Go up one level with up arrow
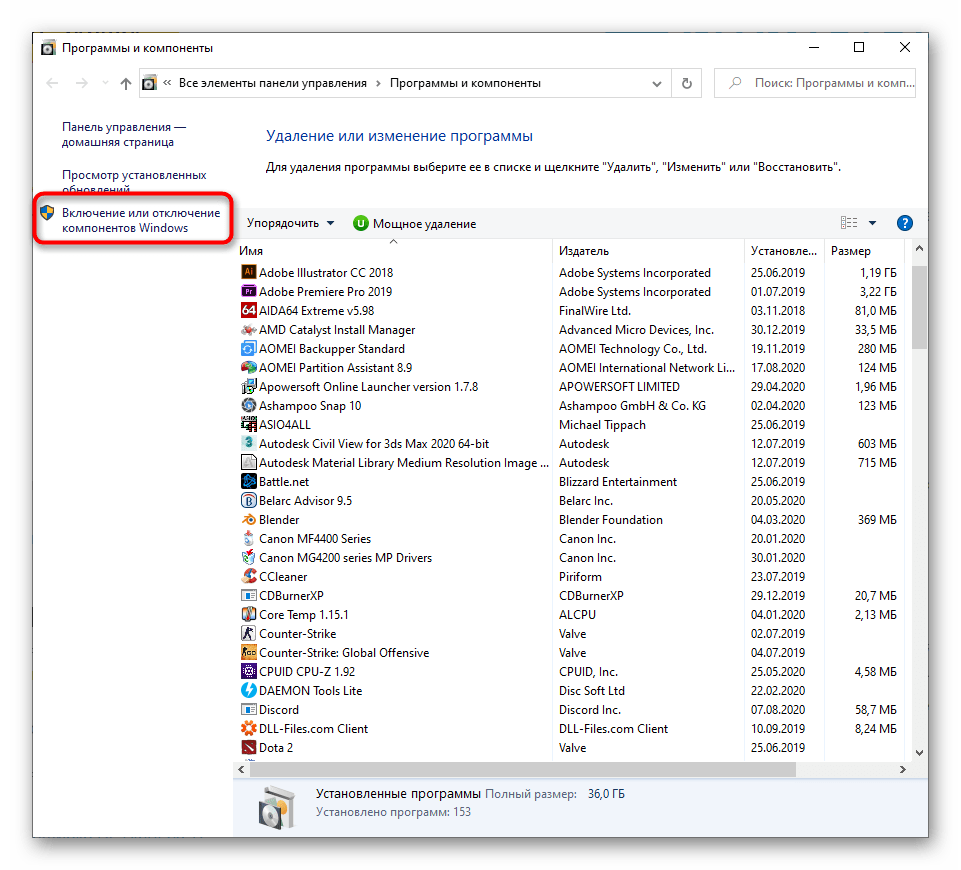The height and width of the screenshot is (870, 961). point(125,84)
